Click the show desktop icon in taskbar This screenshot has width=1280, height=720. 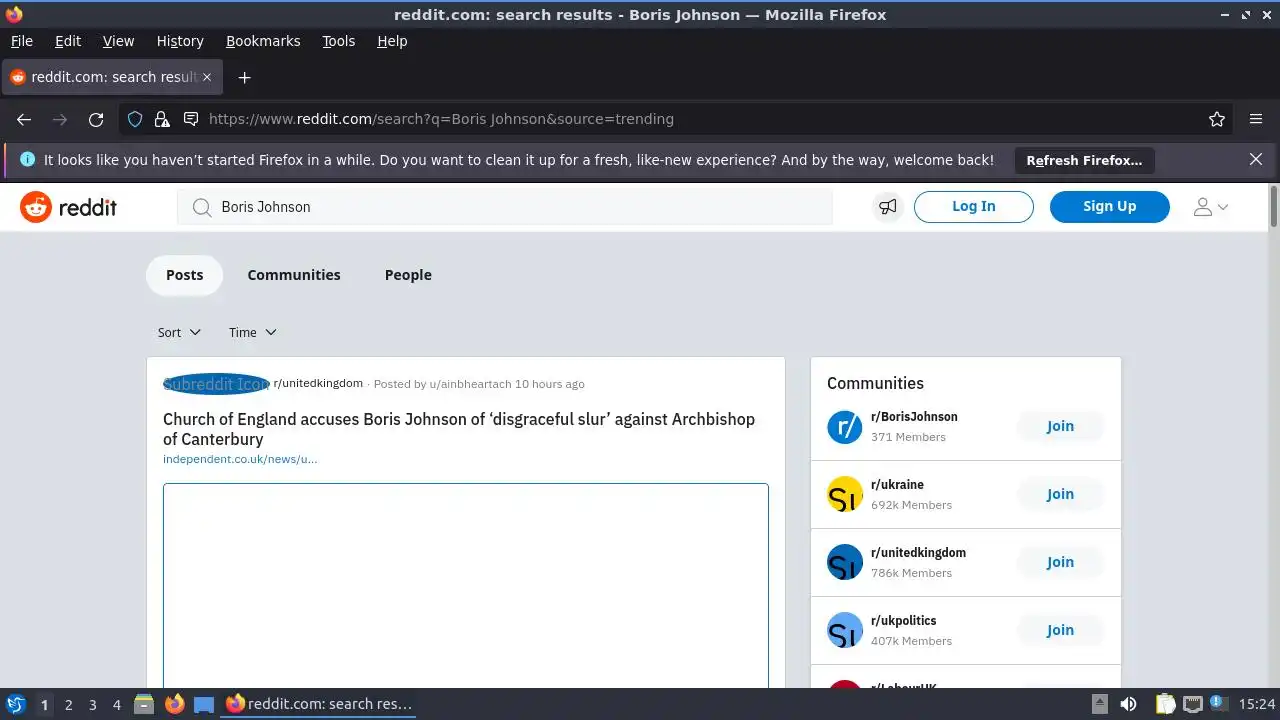pyautogui.click(x=204, y=704)
